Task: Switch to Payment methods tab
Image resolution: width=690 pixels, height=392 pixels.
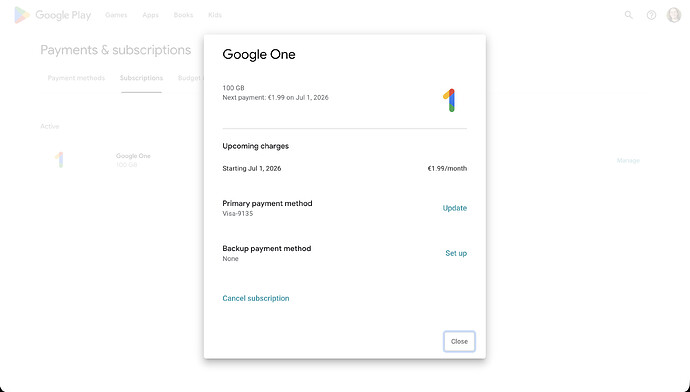Action: (x=76, y=78)
